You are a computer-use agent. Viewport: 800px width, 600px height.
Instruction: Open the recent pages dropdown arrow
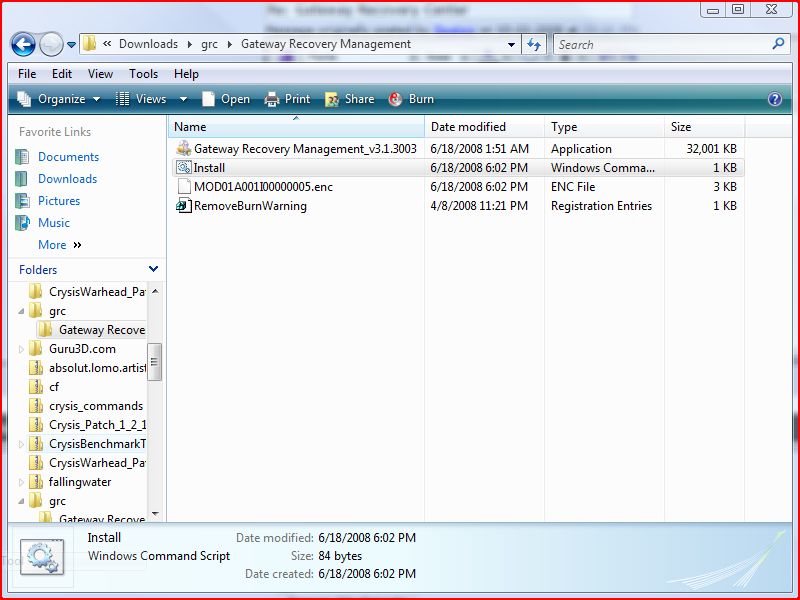pyautogui.click(x=71, y=45)
